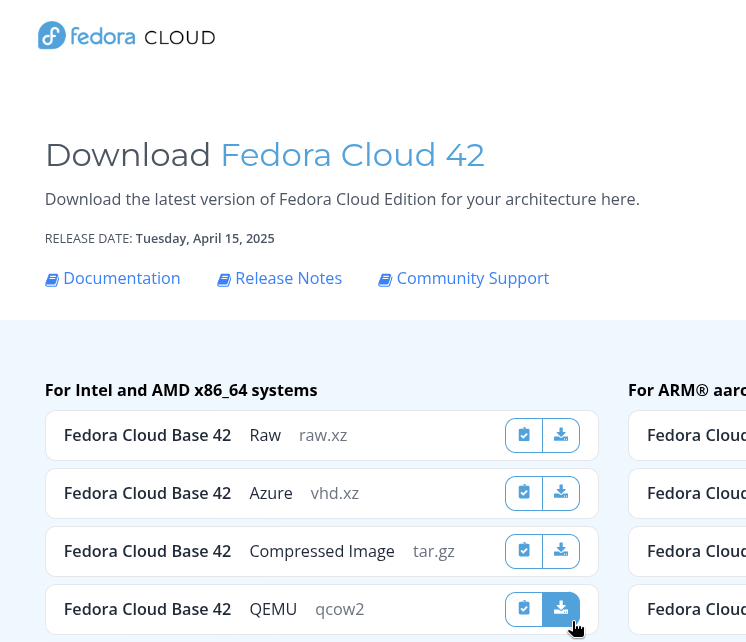Click the 'Raw' type label
Image resolution: width=746 pixels, height=642 pixels.
tap(265, 435)
